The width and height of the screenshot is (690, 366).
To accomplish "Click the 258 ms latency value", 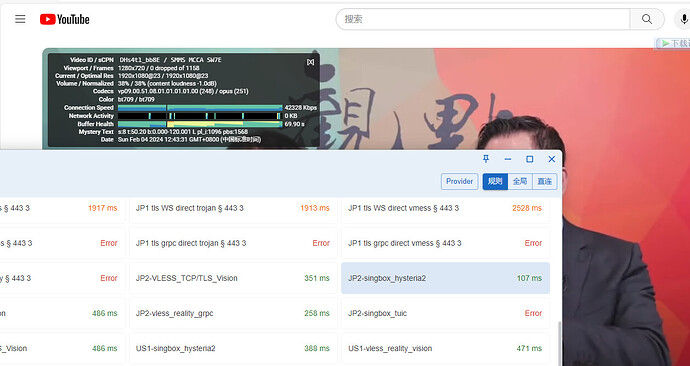I will tap(317, 313).
